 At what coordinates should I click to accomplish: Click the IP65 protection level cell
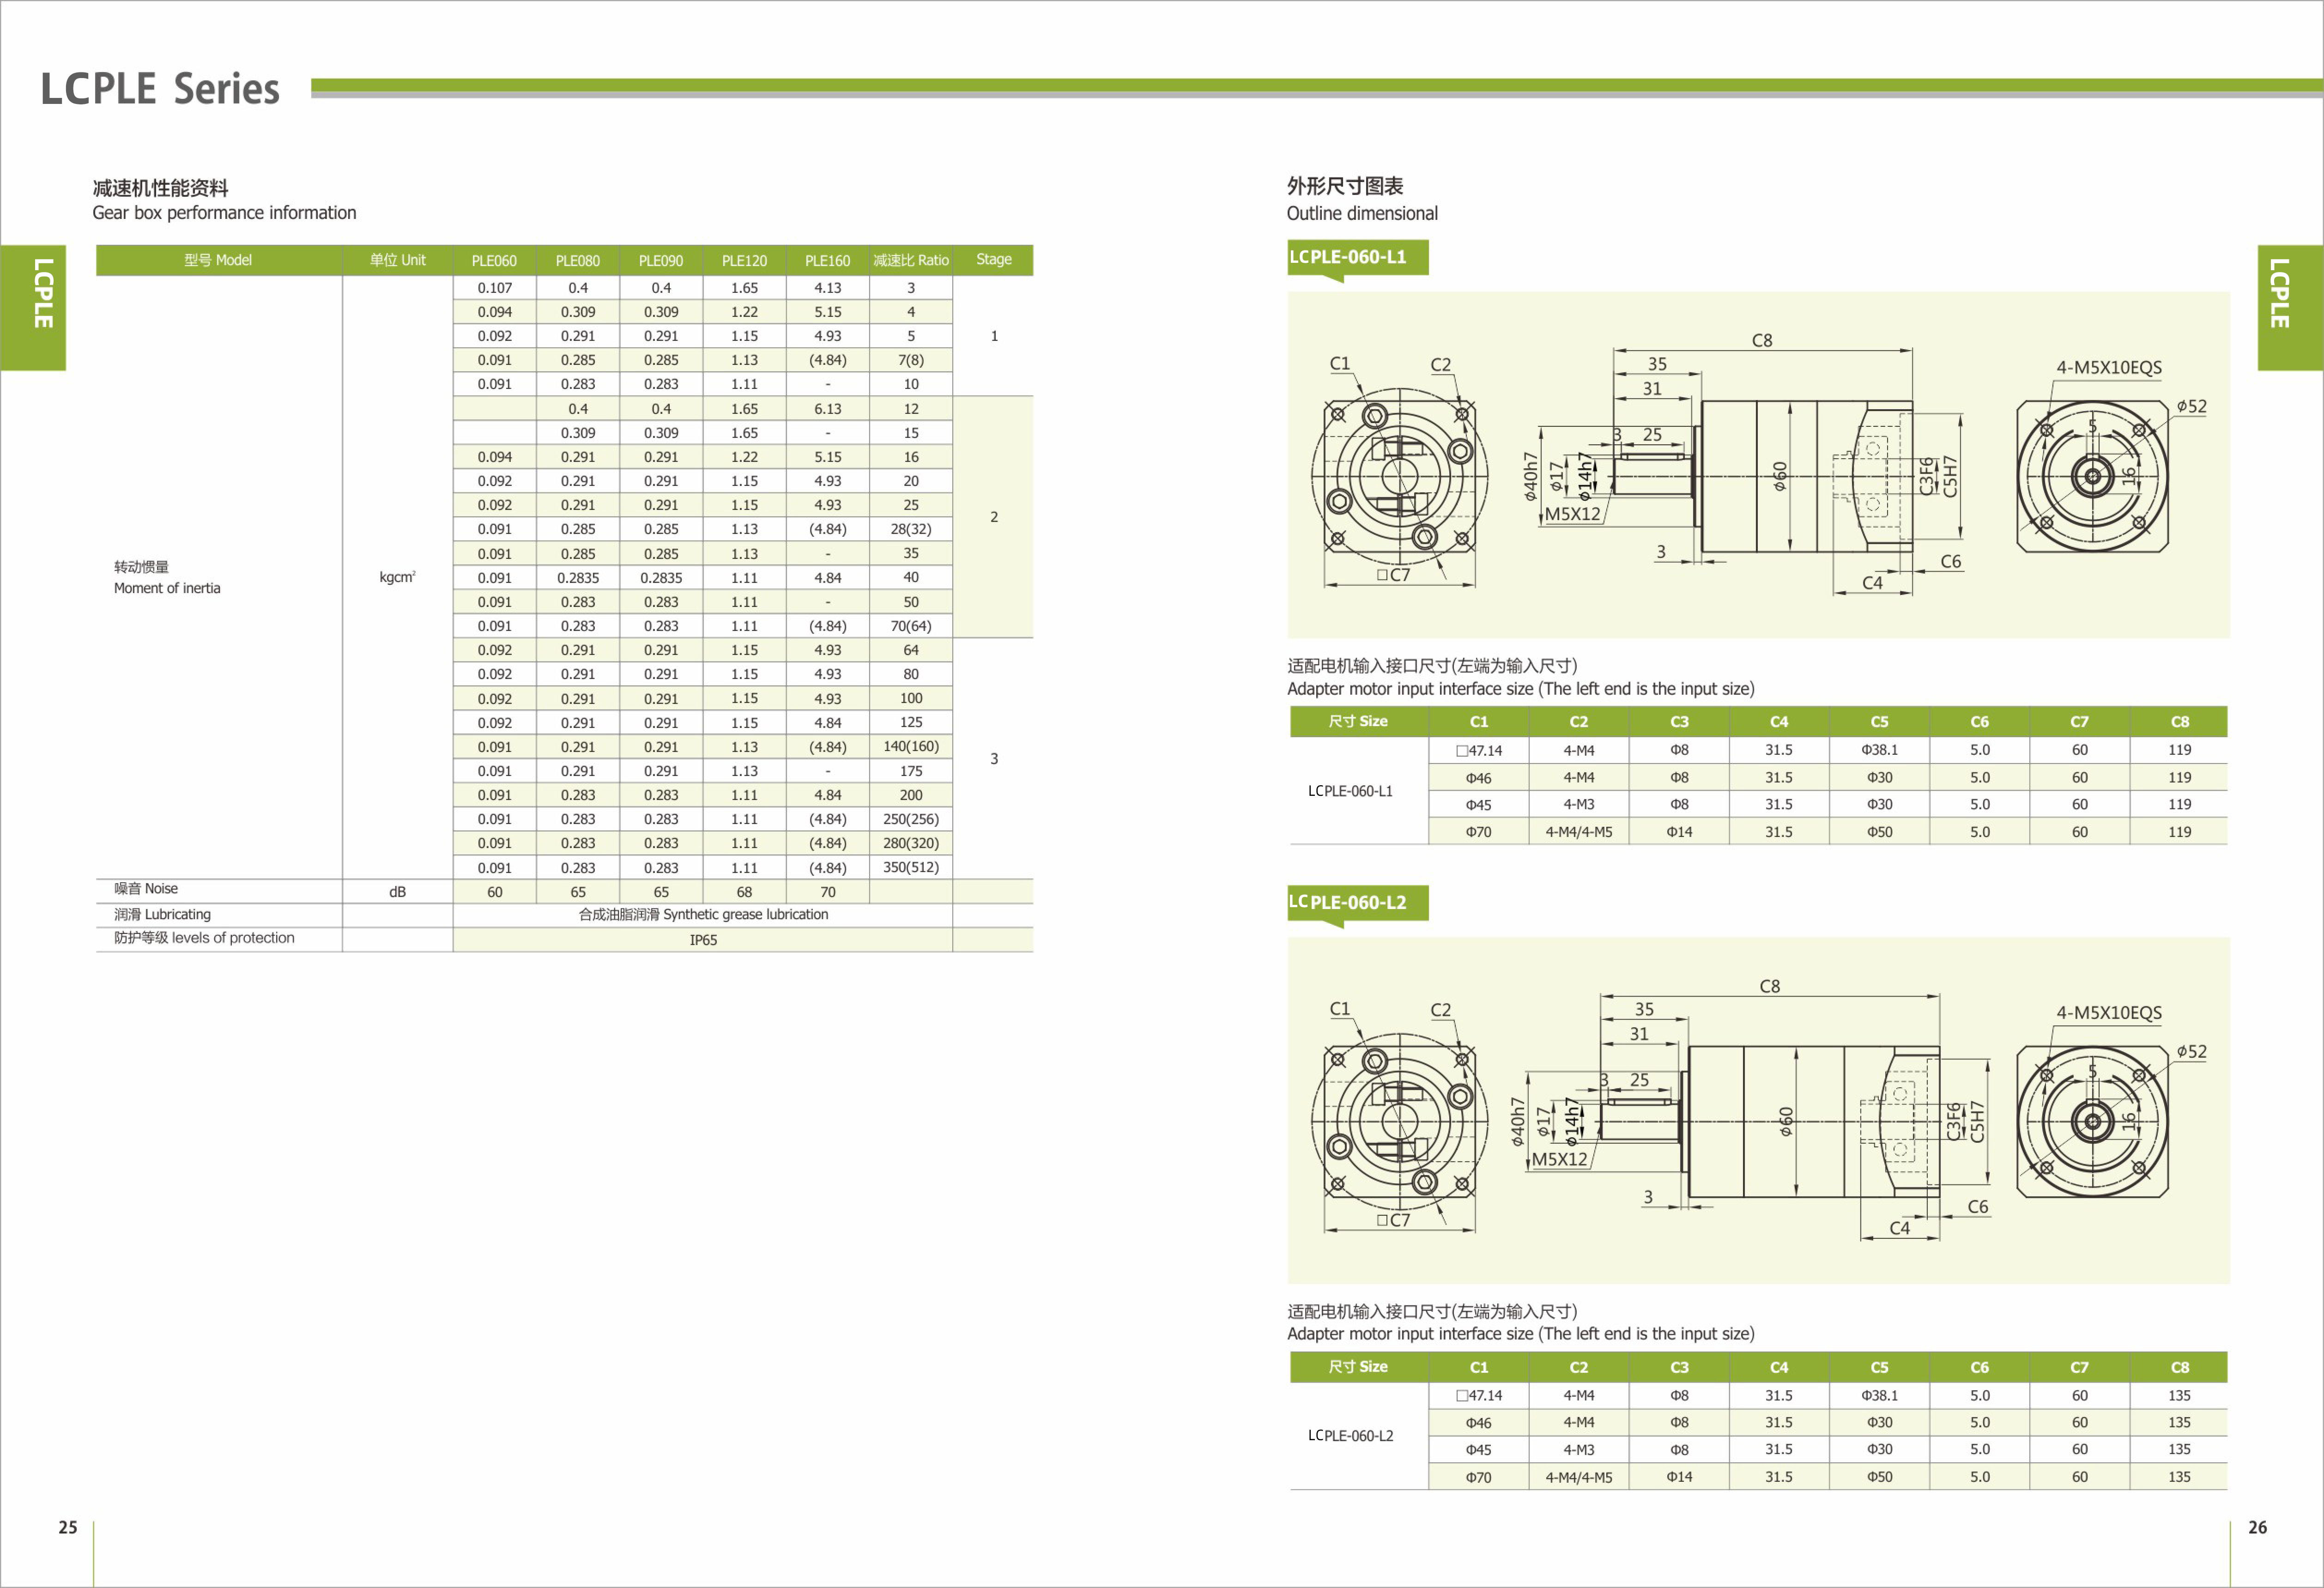pyautogui.click(x=703, y=940)
